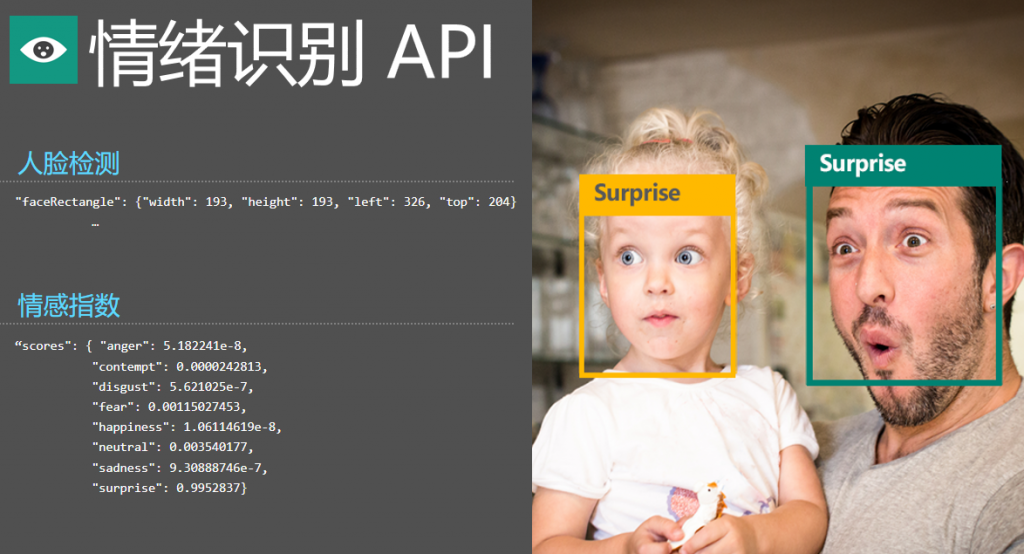The height and width of the screenshot is (554, 1024).
Task: Select the "contempt" score entry
Action: 179,367
